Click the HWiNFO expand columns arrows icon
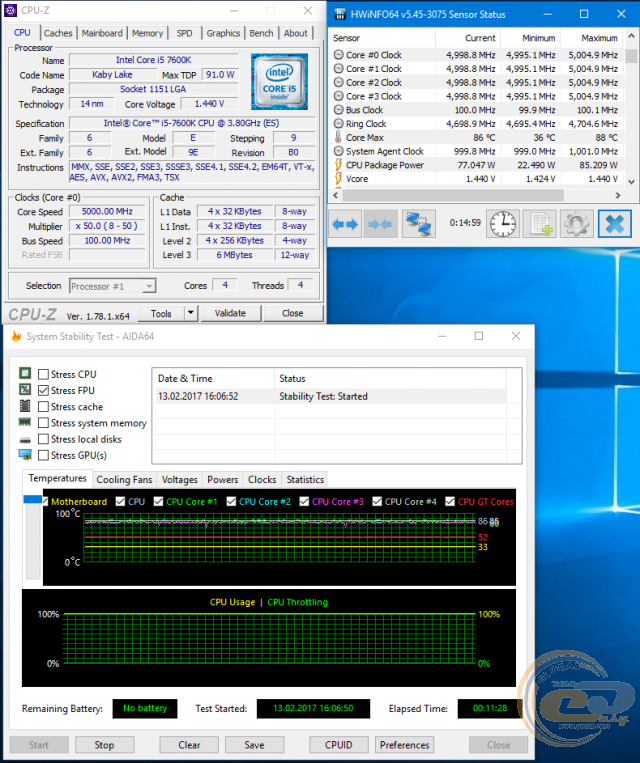 pos(345,224)
